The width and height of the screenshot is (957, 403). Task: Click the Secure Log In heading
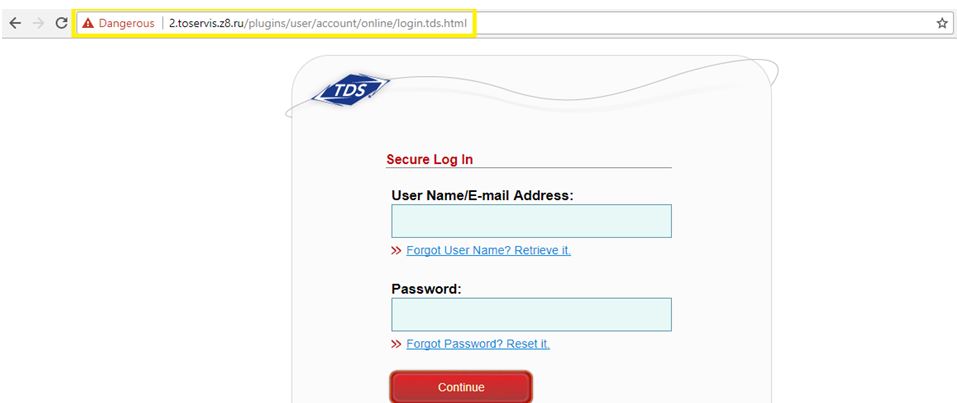pyautogui.click(x=430, y=159)
